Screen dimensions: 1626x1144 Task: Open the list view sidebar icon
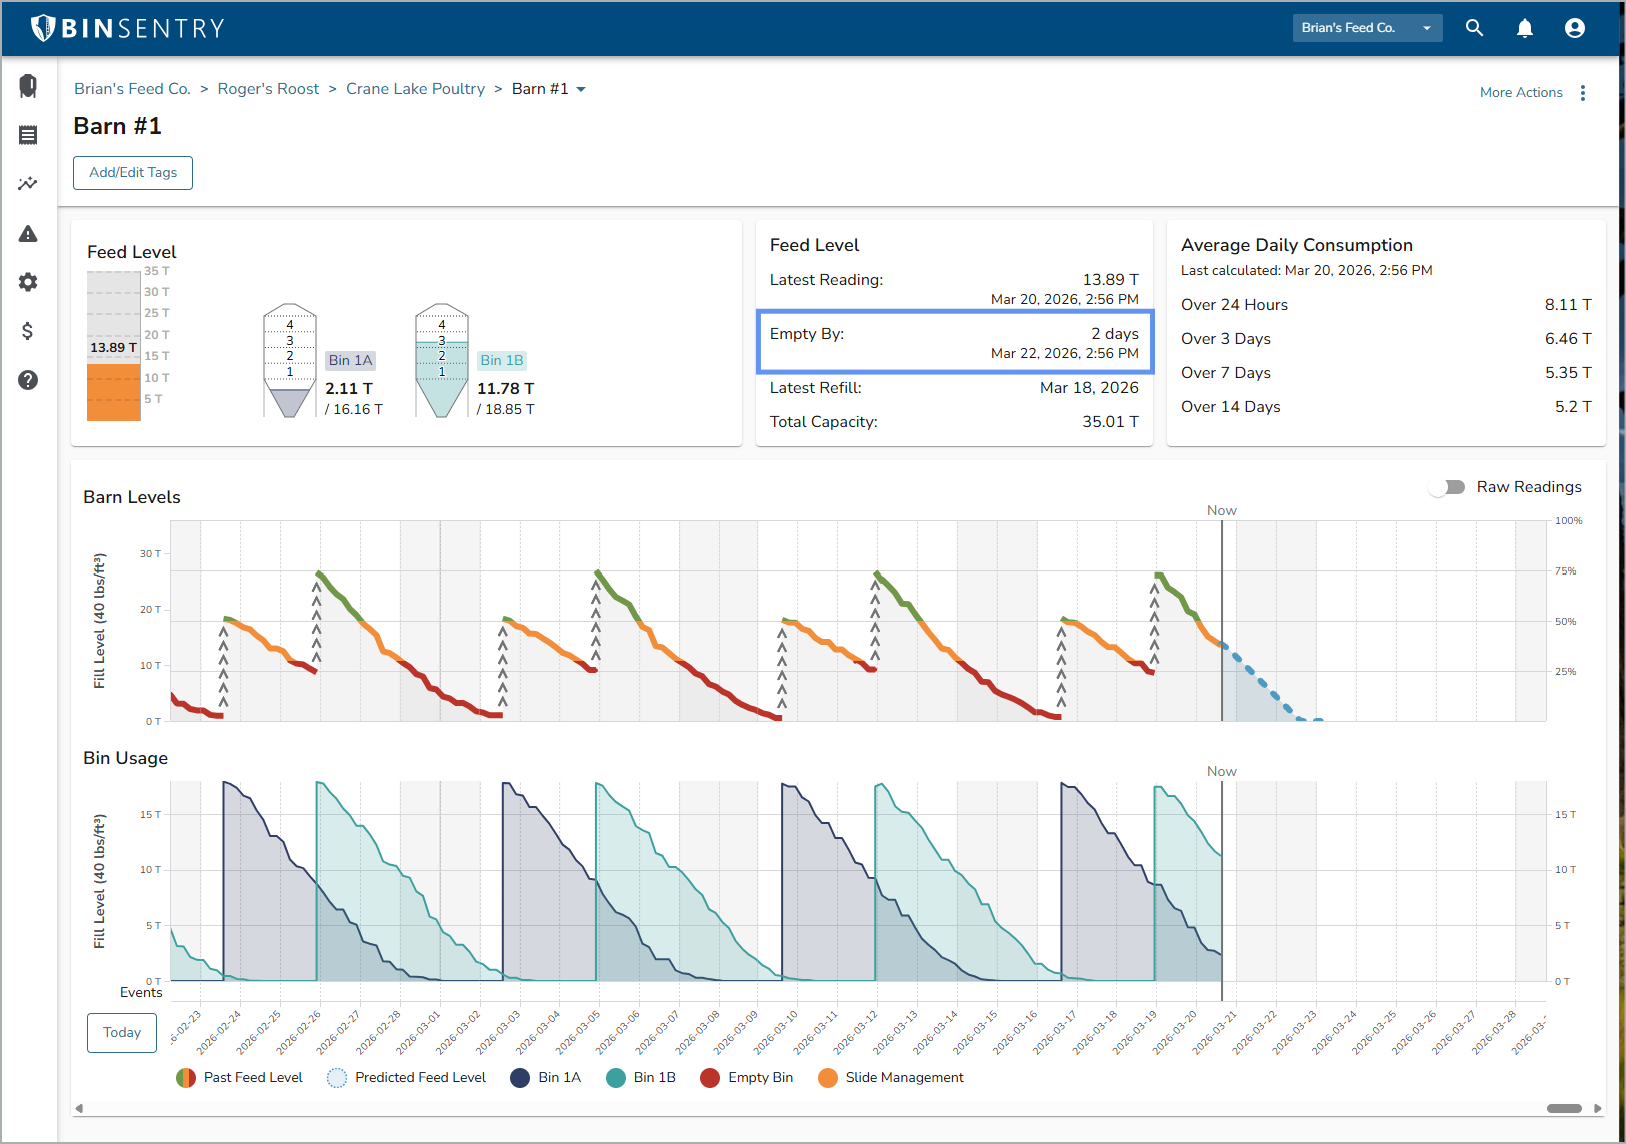click(x=28, y=135)
